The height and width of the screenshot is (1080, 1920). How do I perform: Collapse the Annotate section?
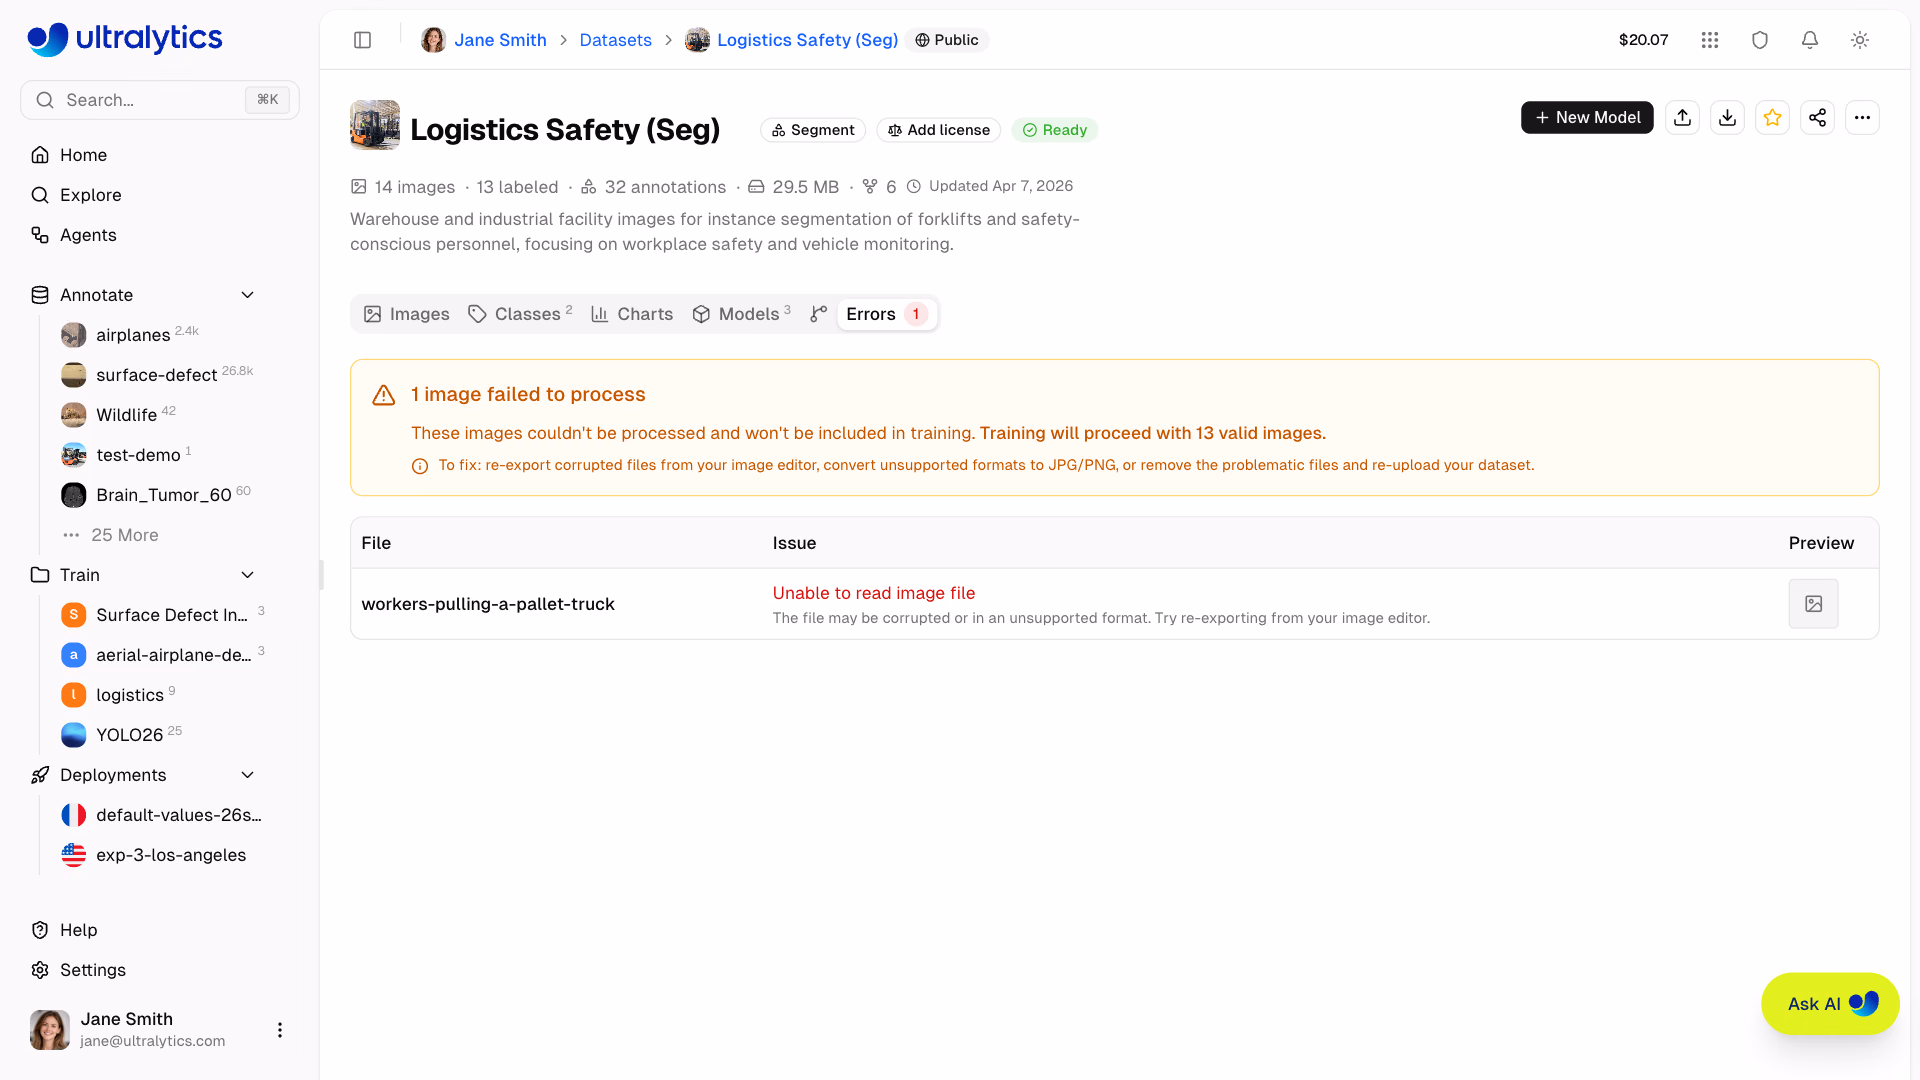coord(248,295)
